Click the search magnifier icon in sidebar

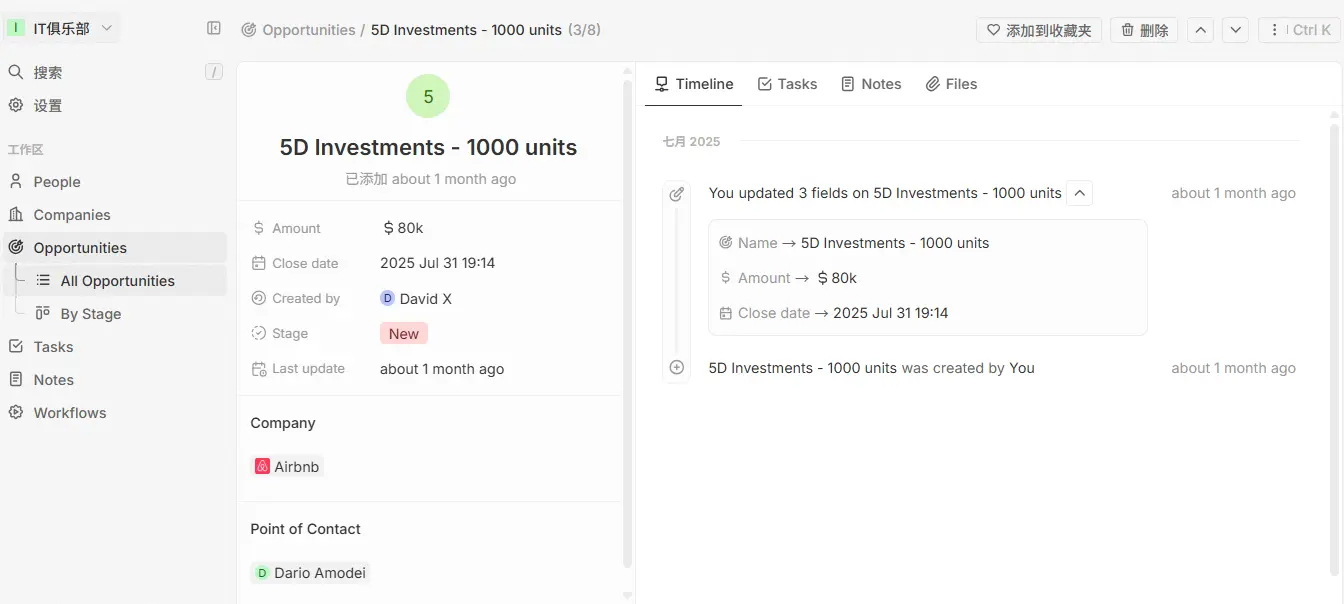click(x=16, y=72)
